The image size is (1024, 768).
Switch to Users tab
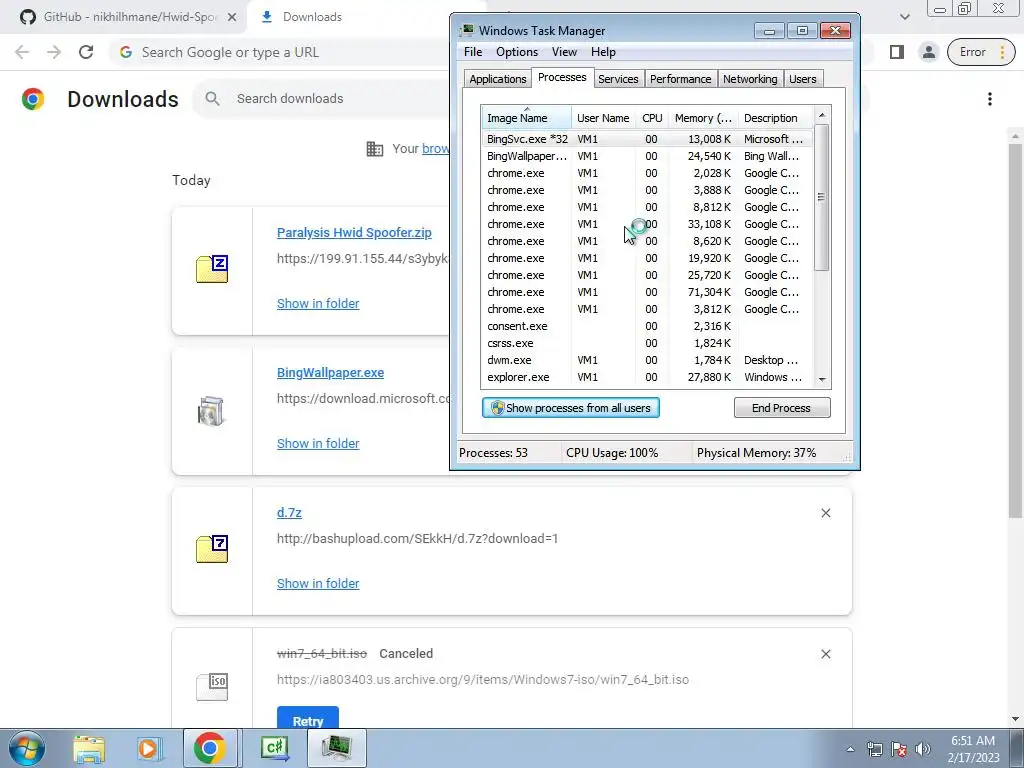tap(803, 79)
